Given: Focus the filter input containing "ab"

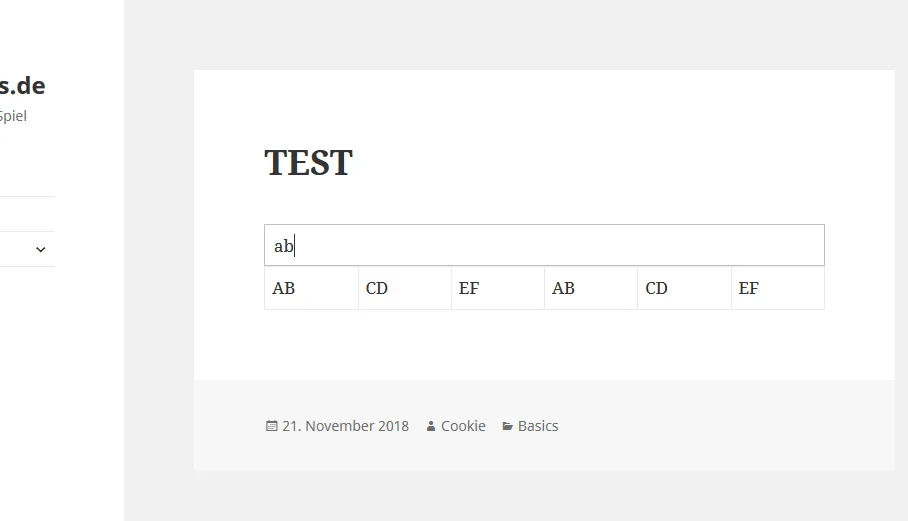Looking at the screenshot, I should tap(544, 245).
